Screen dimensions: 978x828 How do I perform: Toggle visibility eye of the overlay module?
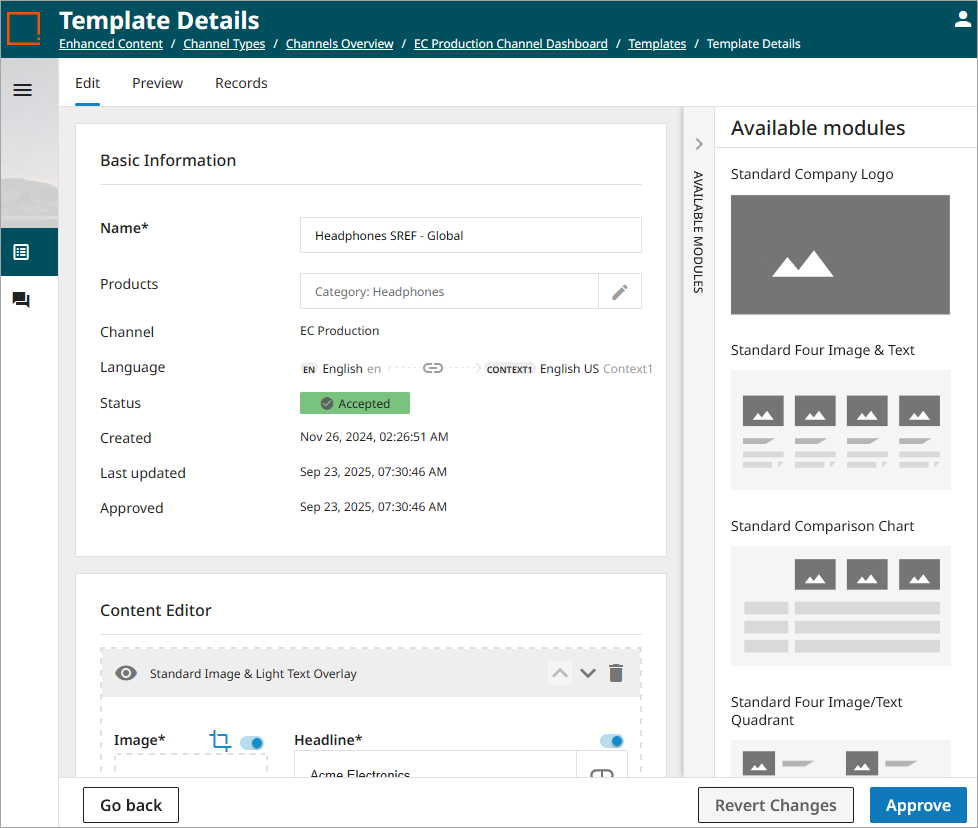(126, 673)
